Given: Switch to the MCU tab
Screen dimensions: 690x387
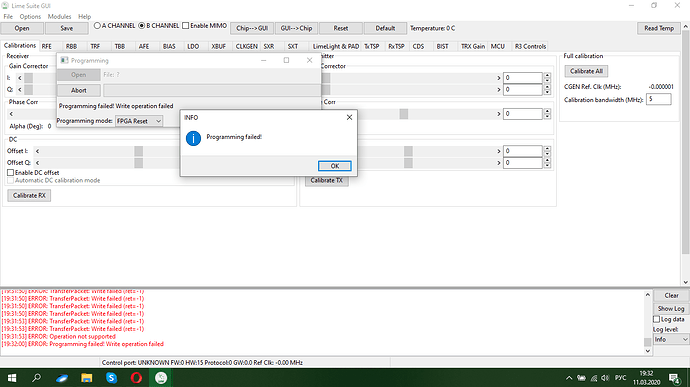Looking at the screenshot, I should pyautogui.click(x=498, y=46).
